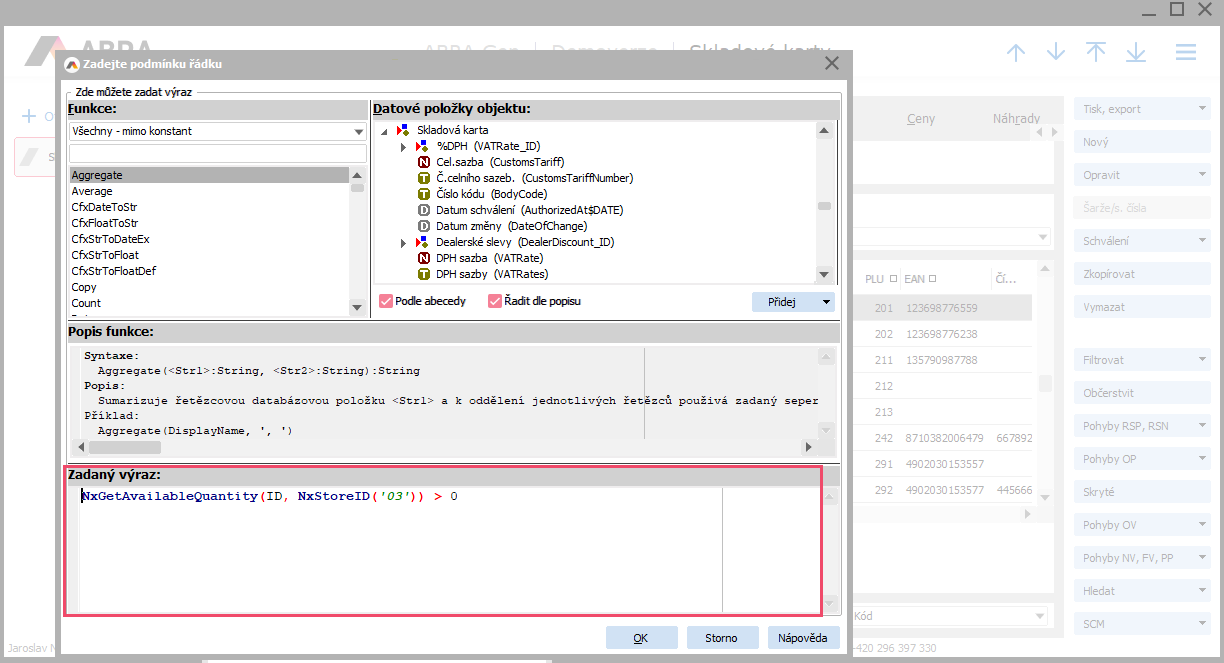The image size is (1224, 663).
Task: Click the N icon beside DPH sazba
Action: [424, 258]
